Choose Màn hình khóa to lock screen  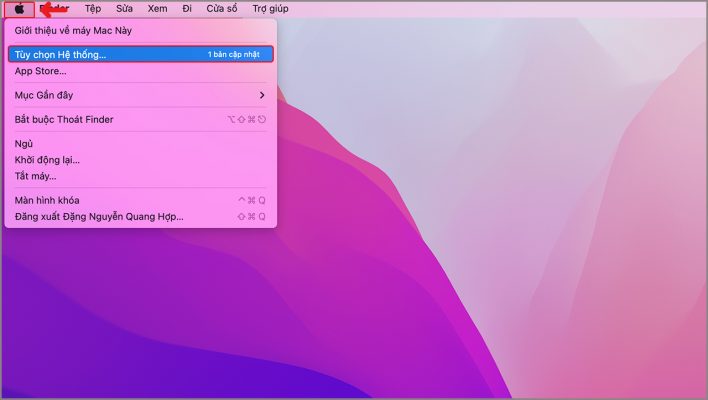47,200
